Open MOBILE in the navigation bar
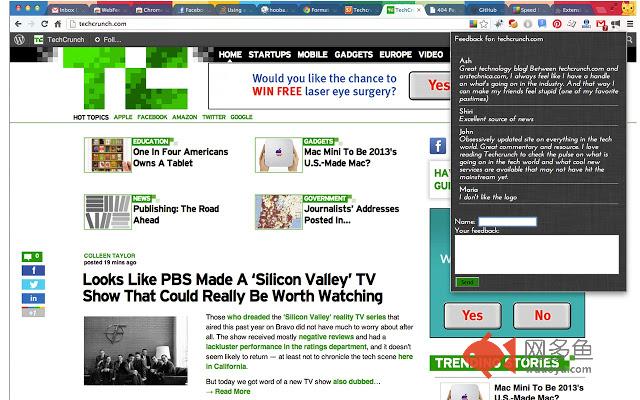 point(313,55)
